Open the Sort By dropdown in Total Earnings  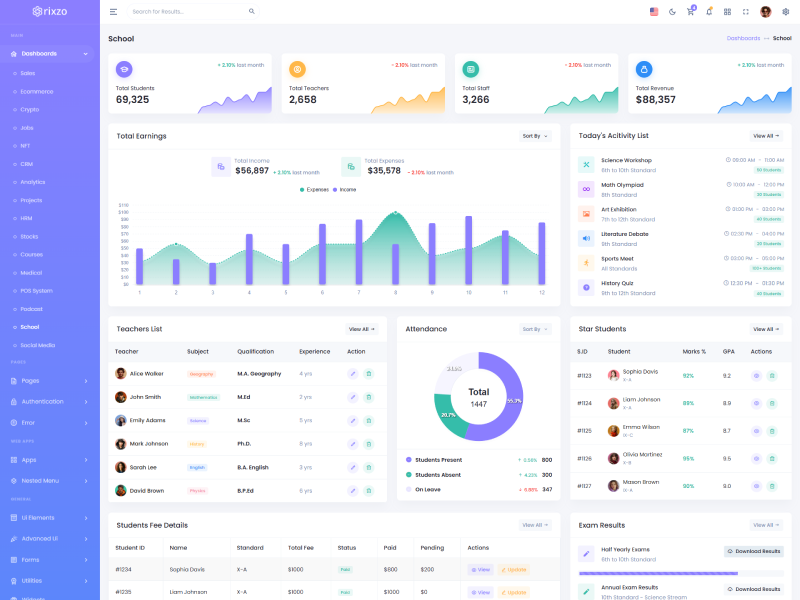[x=535, y=136]
